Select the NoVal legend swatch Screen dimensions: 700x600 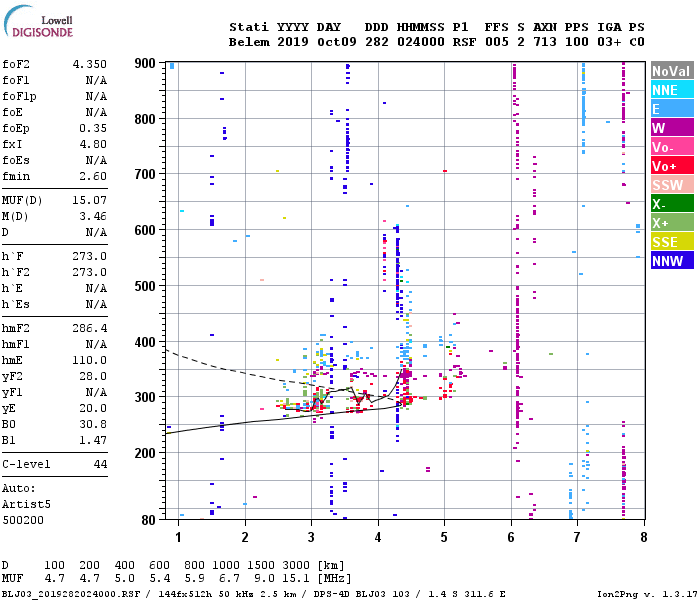point(672,71)
